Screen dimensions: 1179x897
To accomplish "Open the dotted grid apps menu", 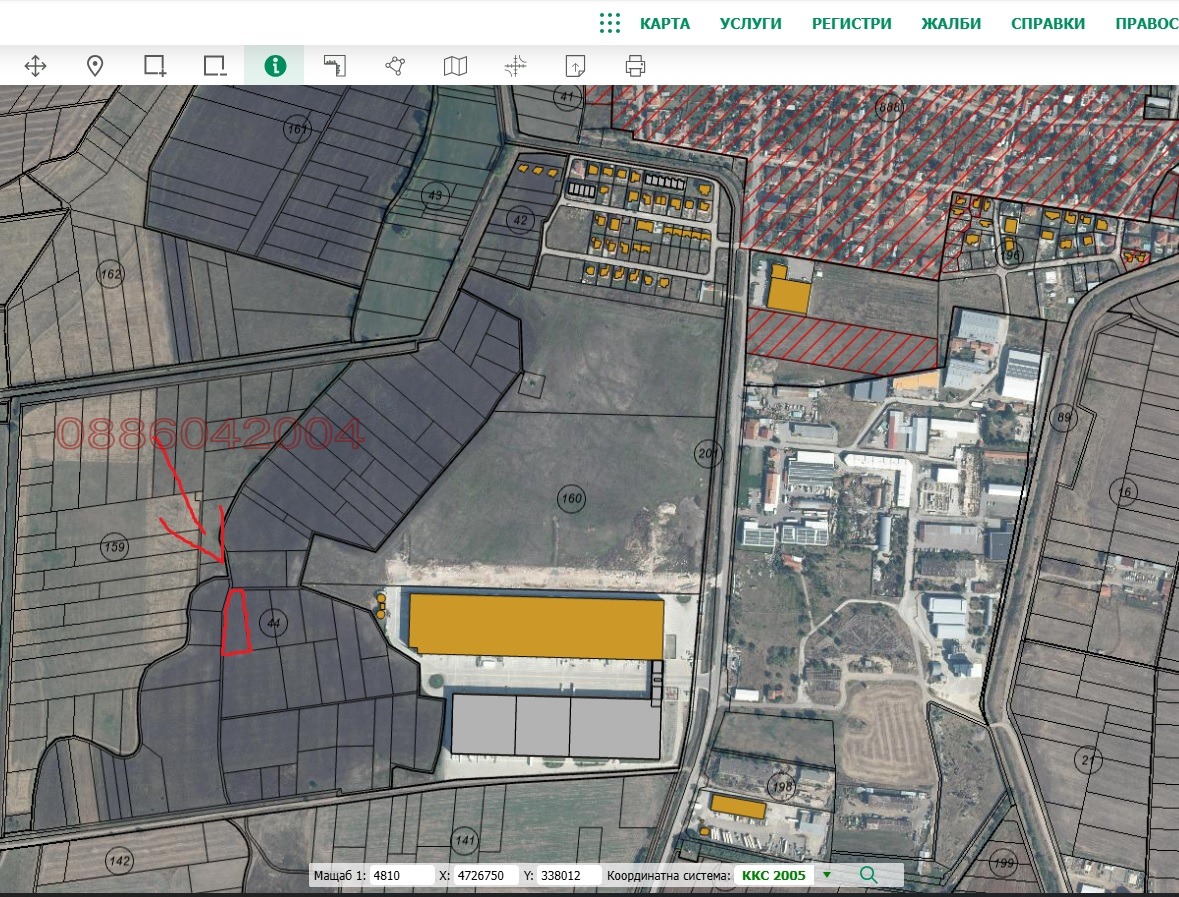I will [x=610, y=23].
